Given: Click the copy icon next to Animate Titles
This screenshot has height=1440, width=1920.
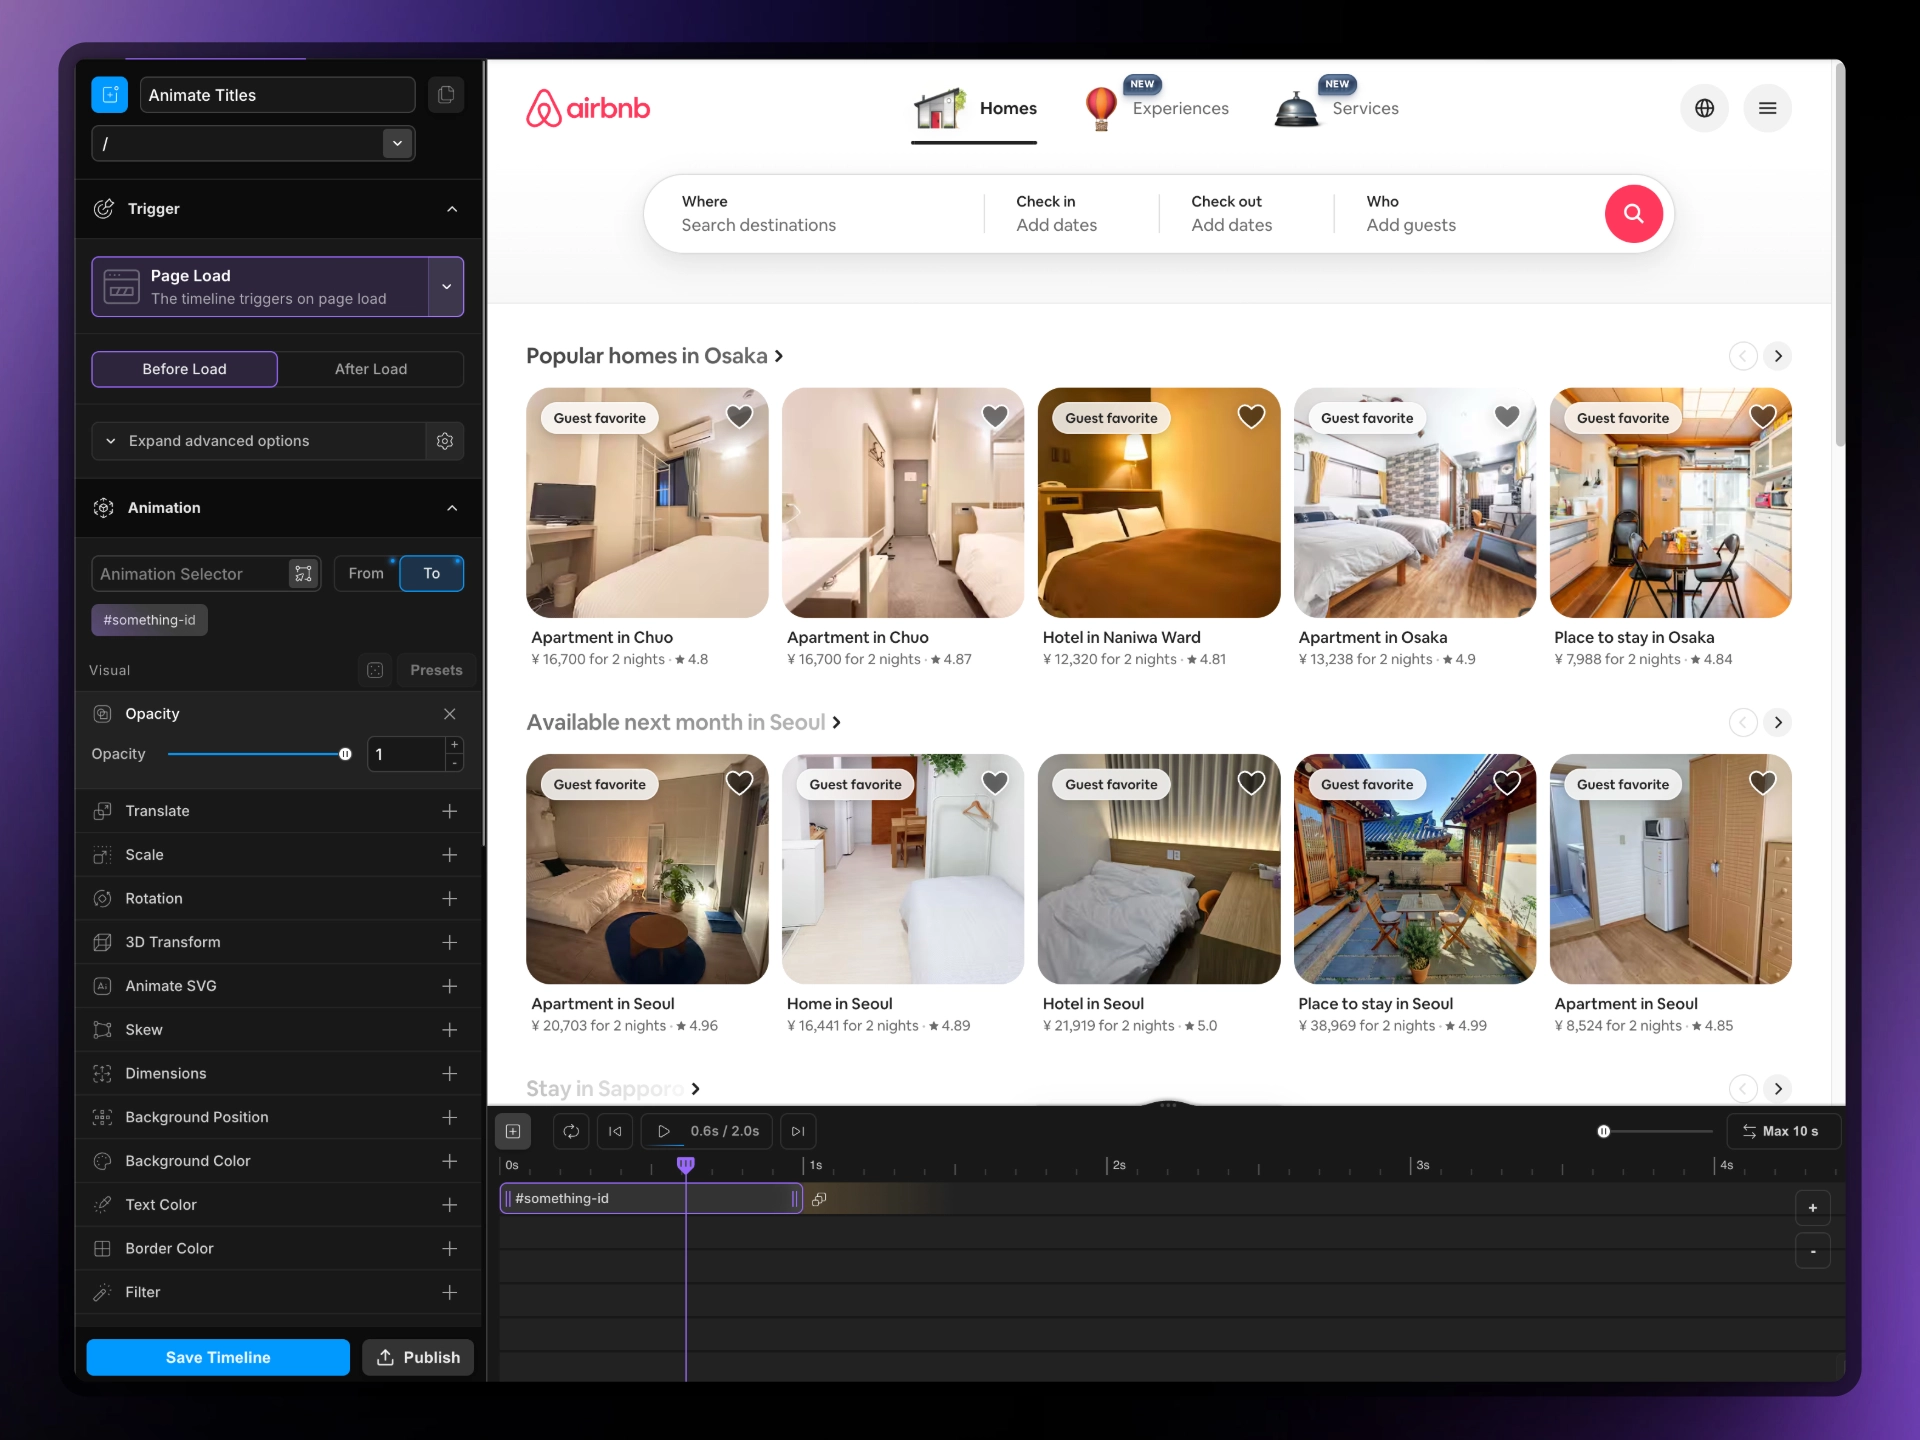Looking at the screenshot, I should point(446,95).
